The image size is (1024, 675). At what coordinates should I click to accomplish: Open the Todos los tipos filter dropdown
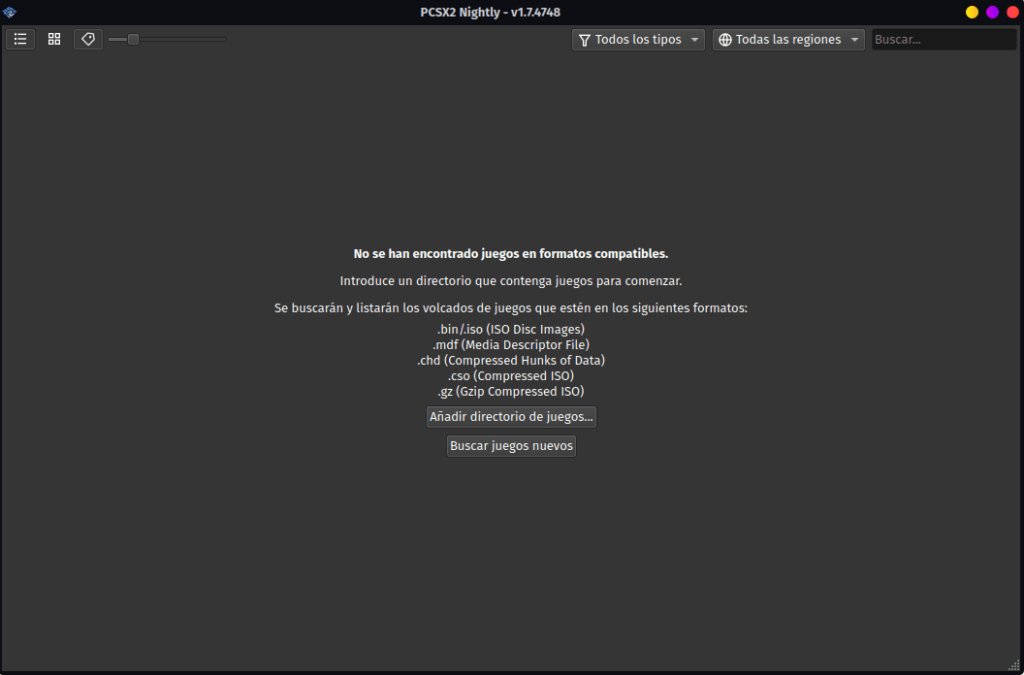(x=638, y=40)
